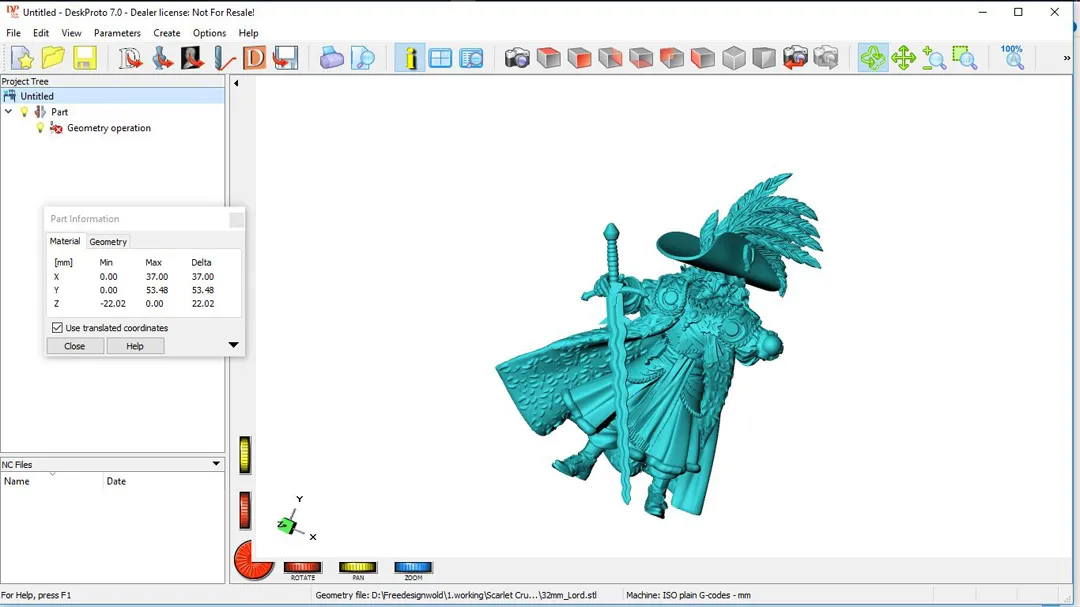This screenshot has height=607, width=1080.
Task: Click the yellow PAN thumbwheel
Action: coord(357,567)
